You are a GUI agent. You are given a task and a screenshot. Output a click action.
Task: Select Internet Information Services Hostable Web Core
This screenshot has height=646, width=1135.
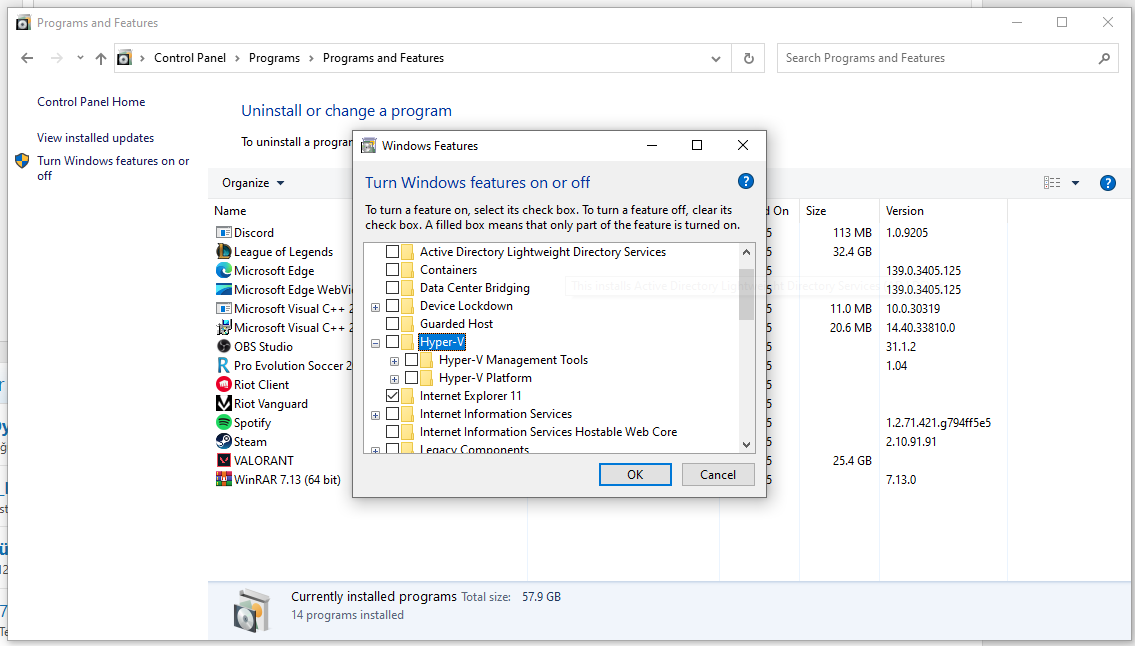pyautogui.click(x=548, y=432)
